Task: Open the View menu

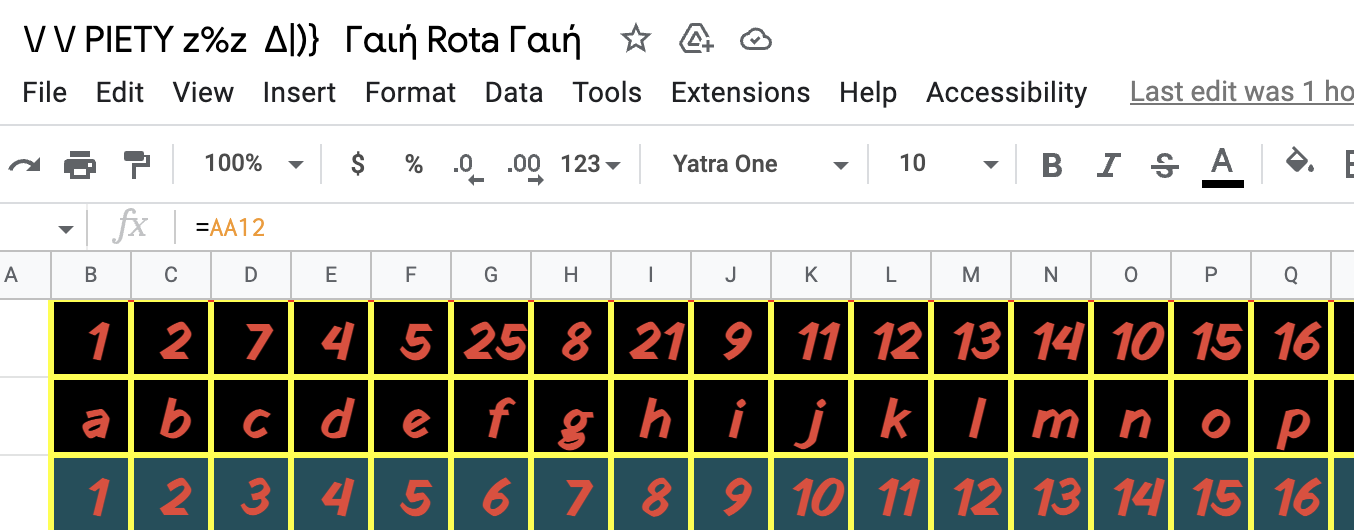Action: [x=203, y=93]
